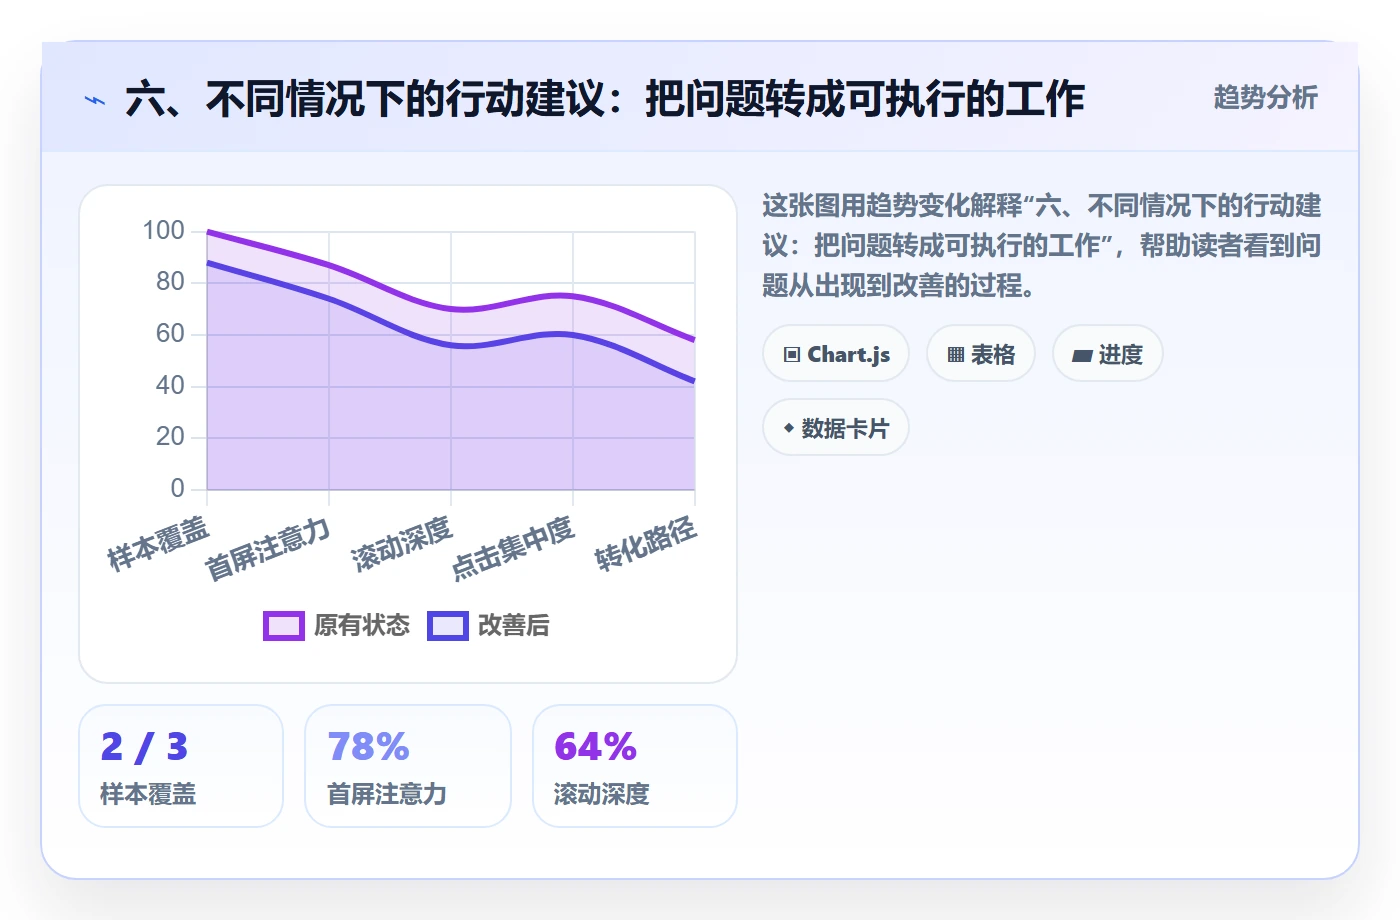Click the section title 六、不同情况下的行动建议

(605, 100)
